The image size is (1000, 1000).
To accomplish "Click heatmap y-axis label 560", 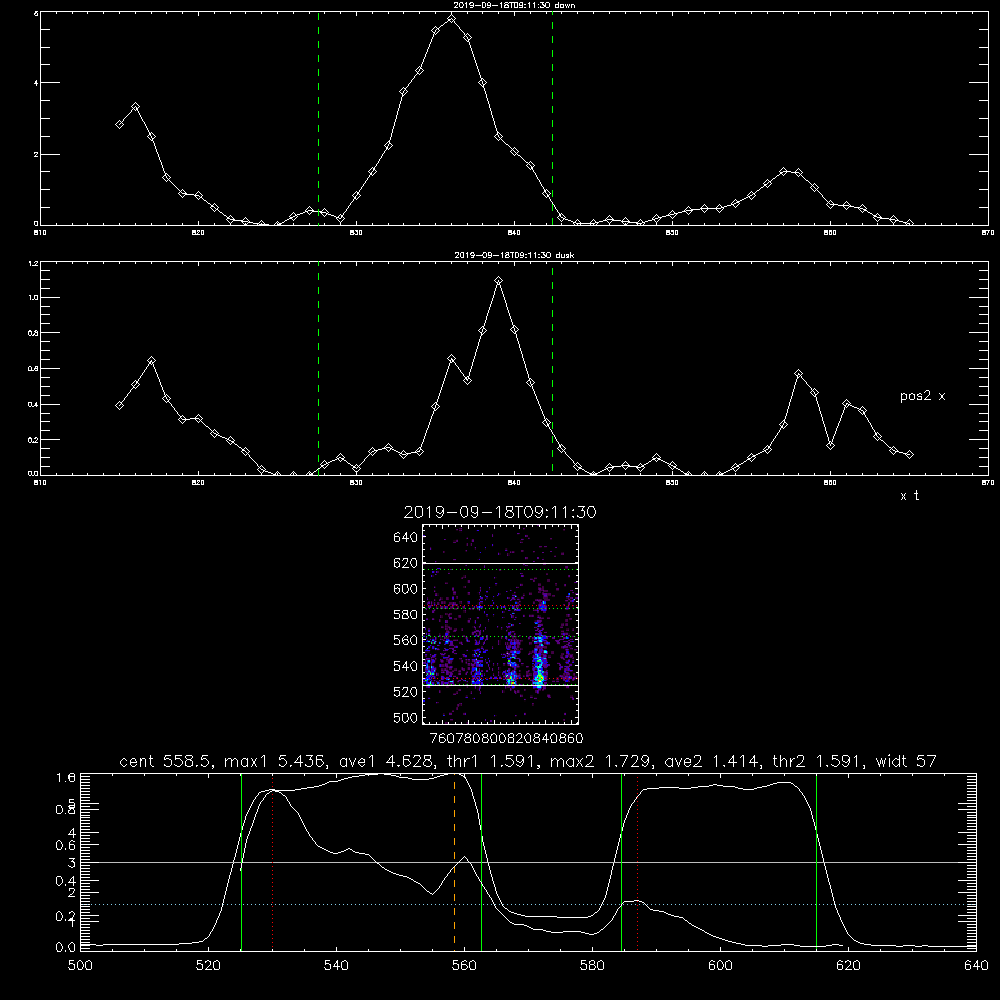I will [406, 640].
